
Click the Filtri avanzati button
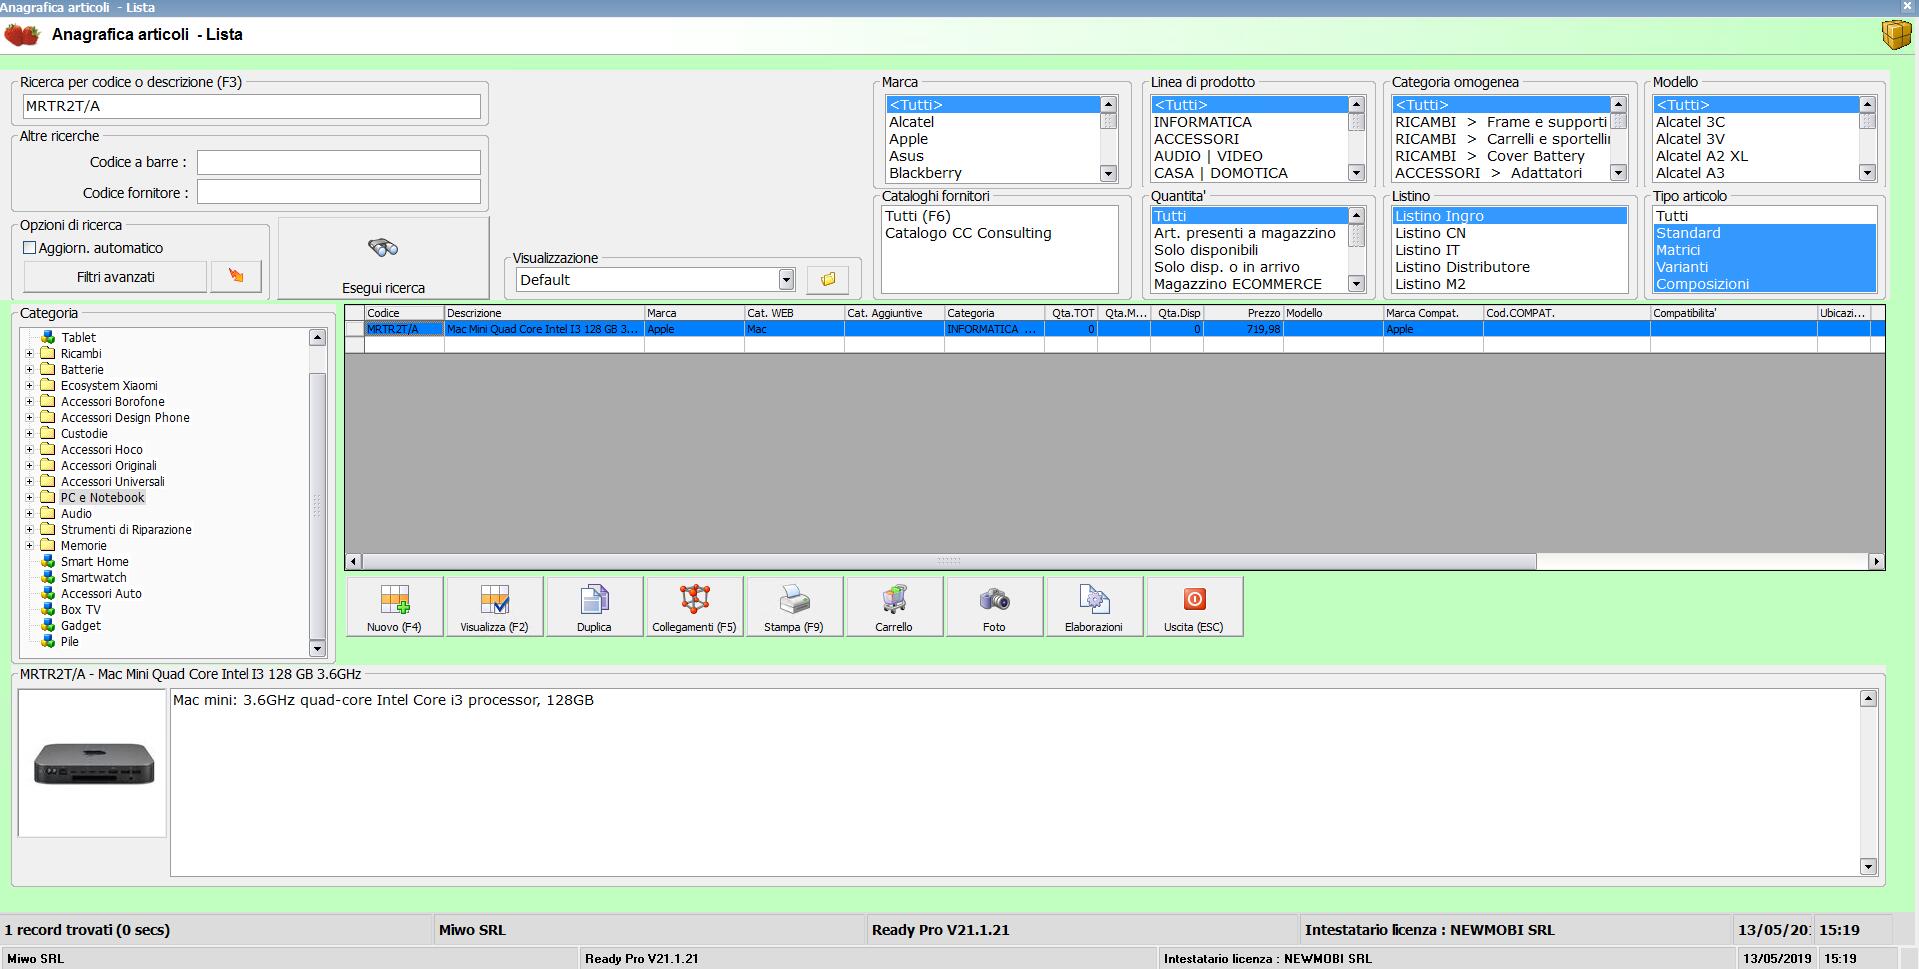(115, 277)
